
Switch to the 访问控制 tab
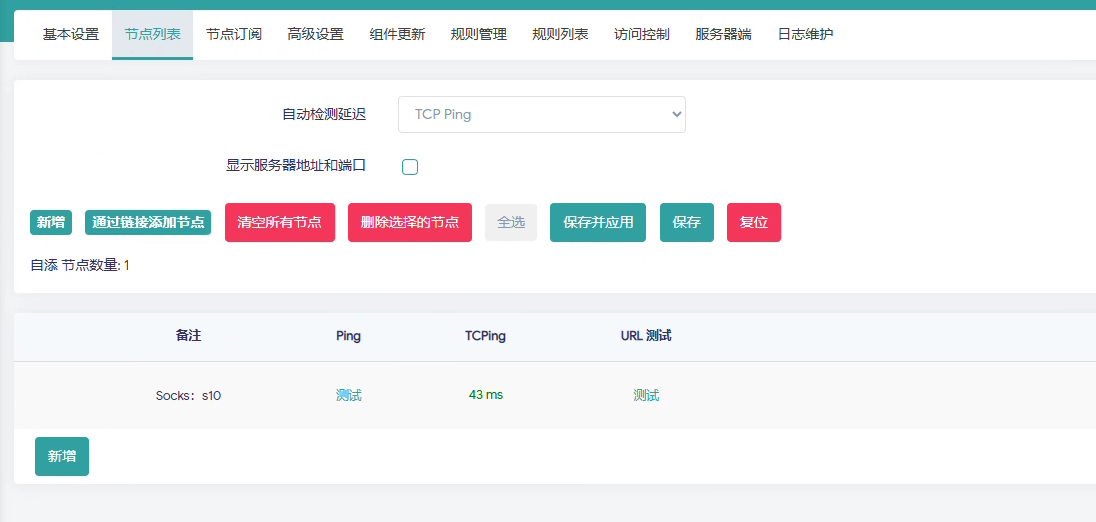(642, 34)
